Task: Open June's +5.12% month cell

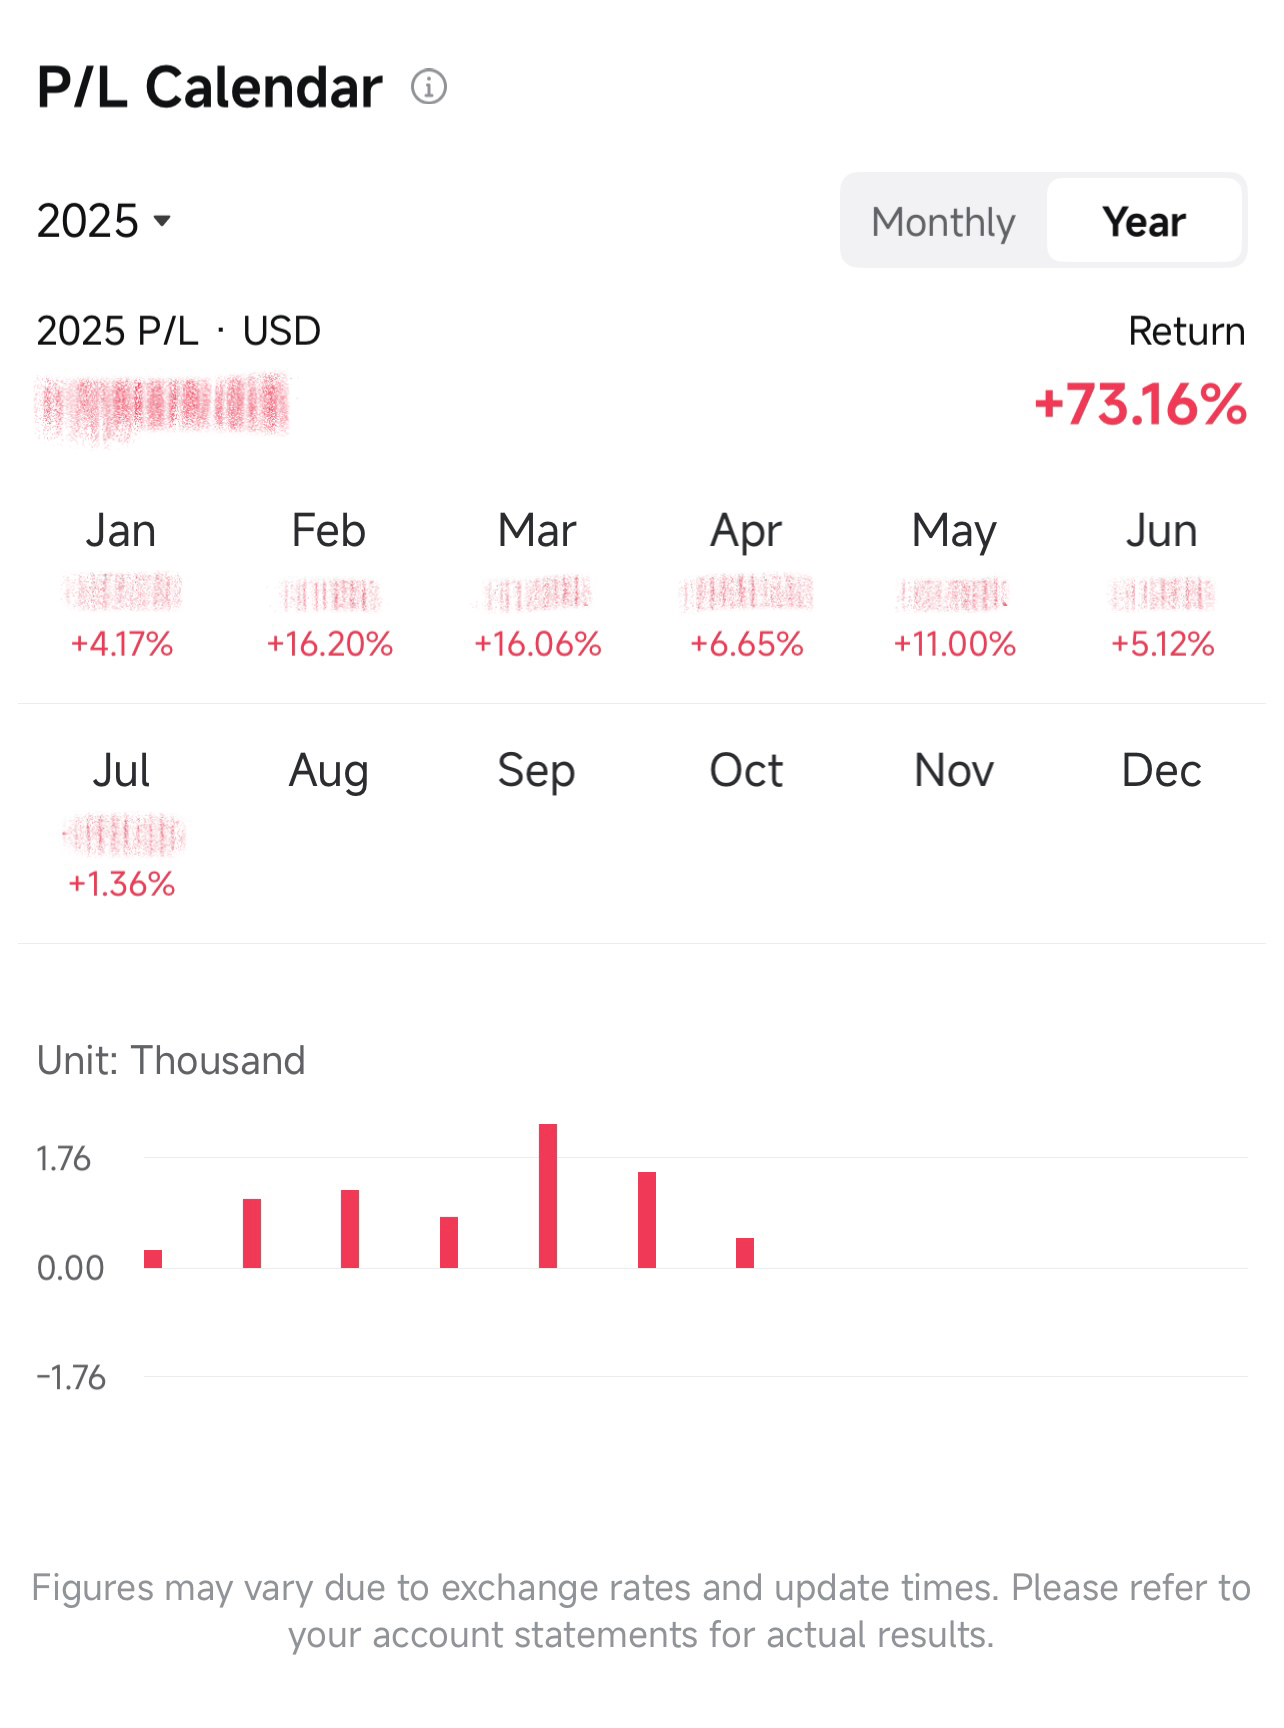Action: (1162, 585)
